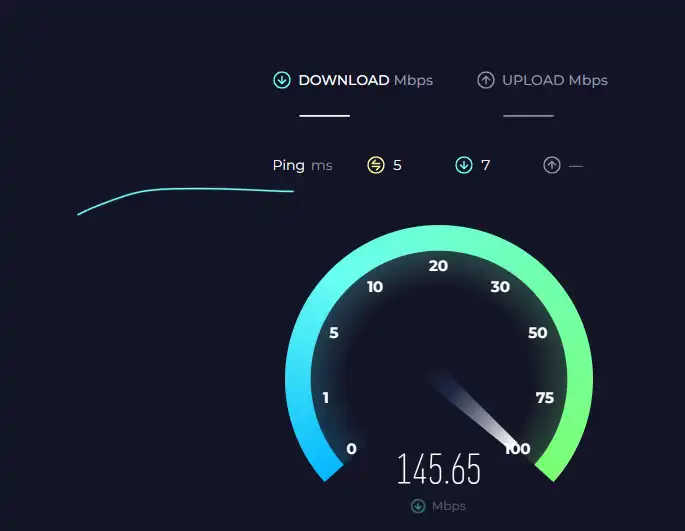Click the 100 mark on the gauge
Viewport: 685px width, 531px height.
517,449
